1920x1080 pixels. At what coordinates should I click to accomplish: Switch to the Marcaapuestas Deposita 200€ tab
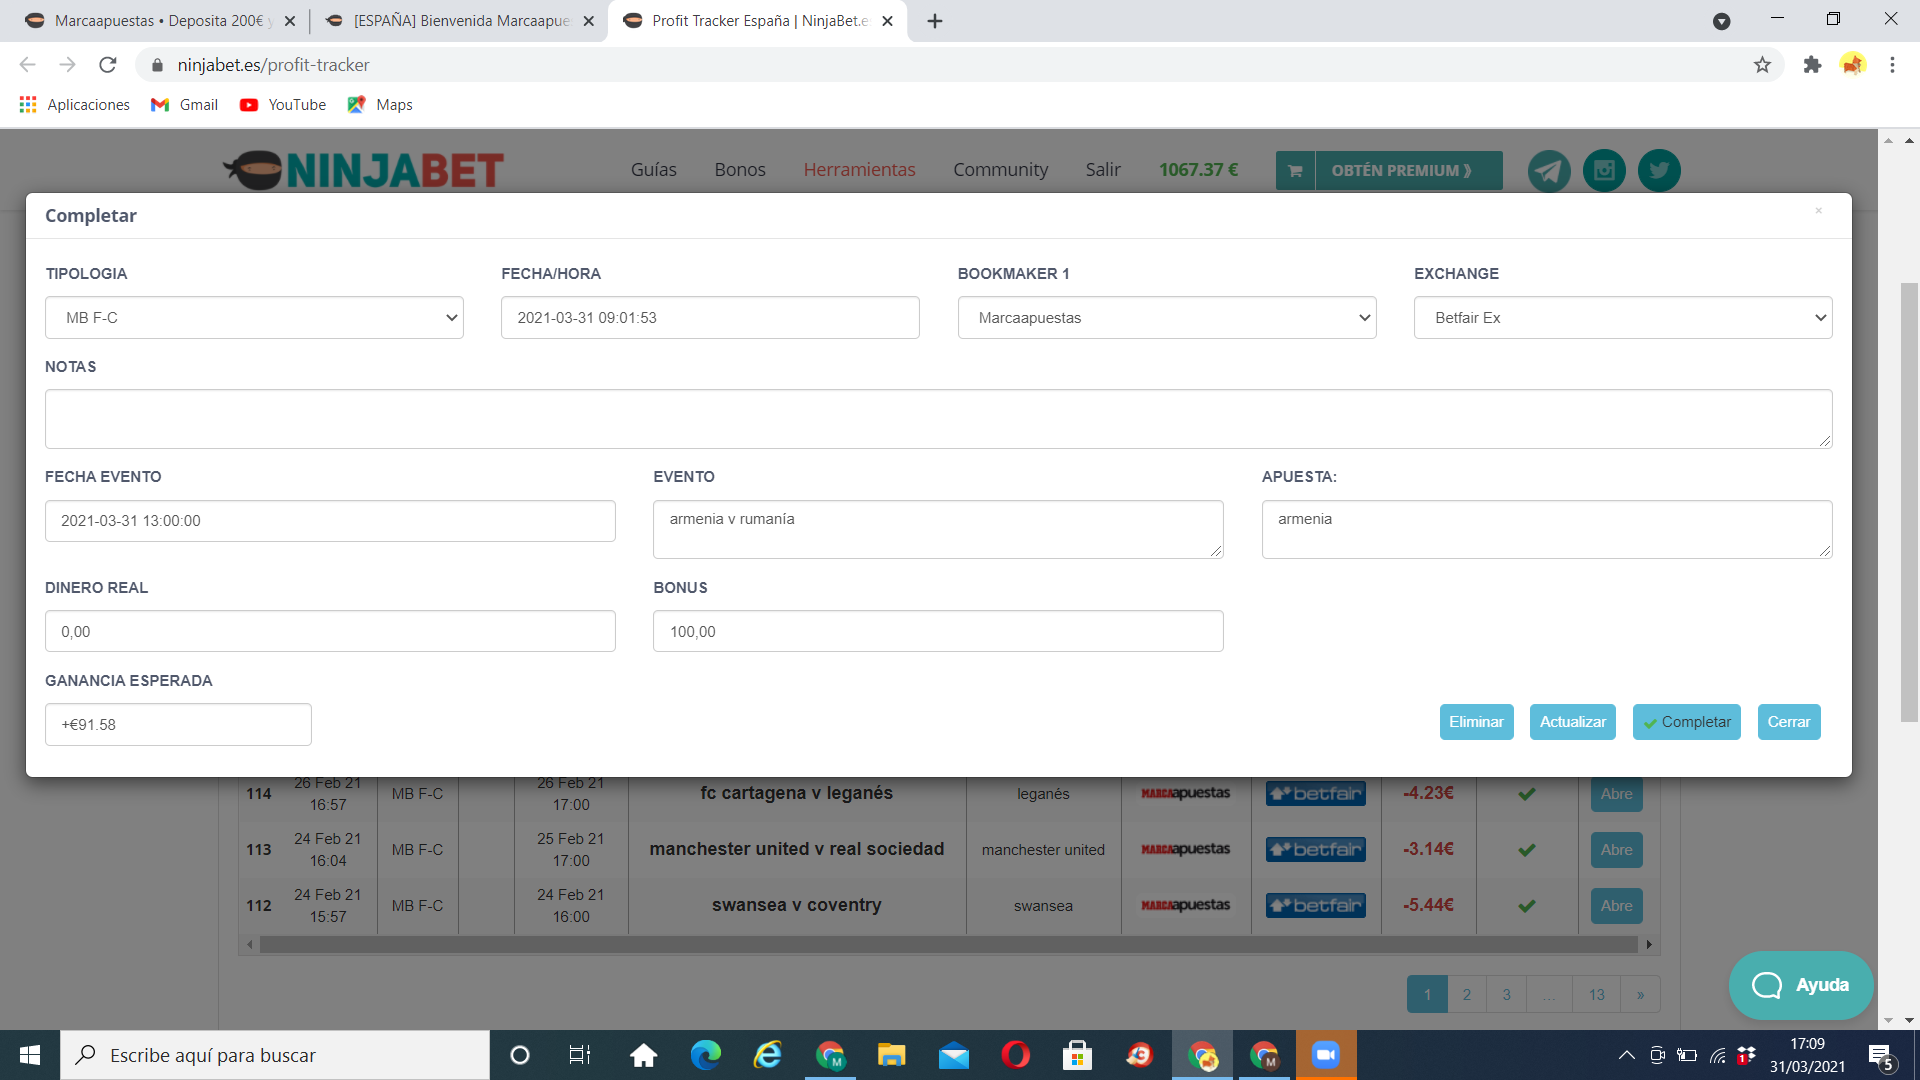pos(160,21)
